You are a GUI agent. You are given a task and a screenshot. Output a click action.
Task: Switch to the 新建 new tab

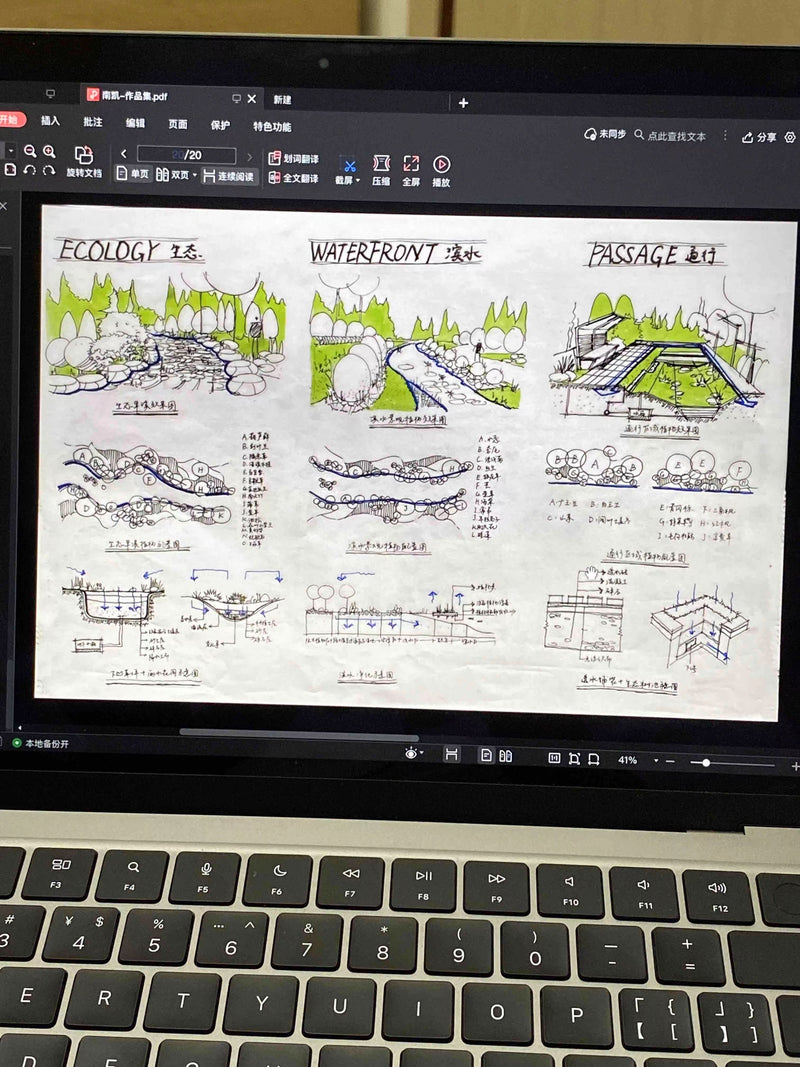pyautogui.click(x=282, y=100)
